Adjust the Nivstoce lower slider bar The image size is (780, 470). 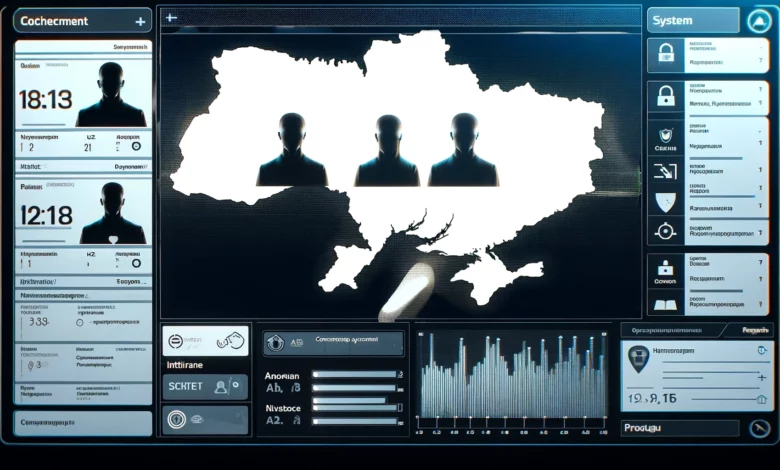click(355, 407)
